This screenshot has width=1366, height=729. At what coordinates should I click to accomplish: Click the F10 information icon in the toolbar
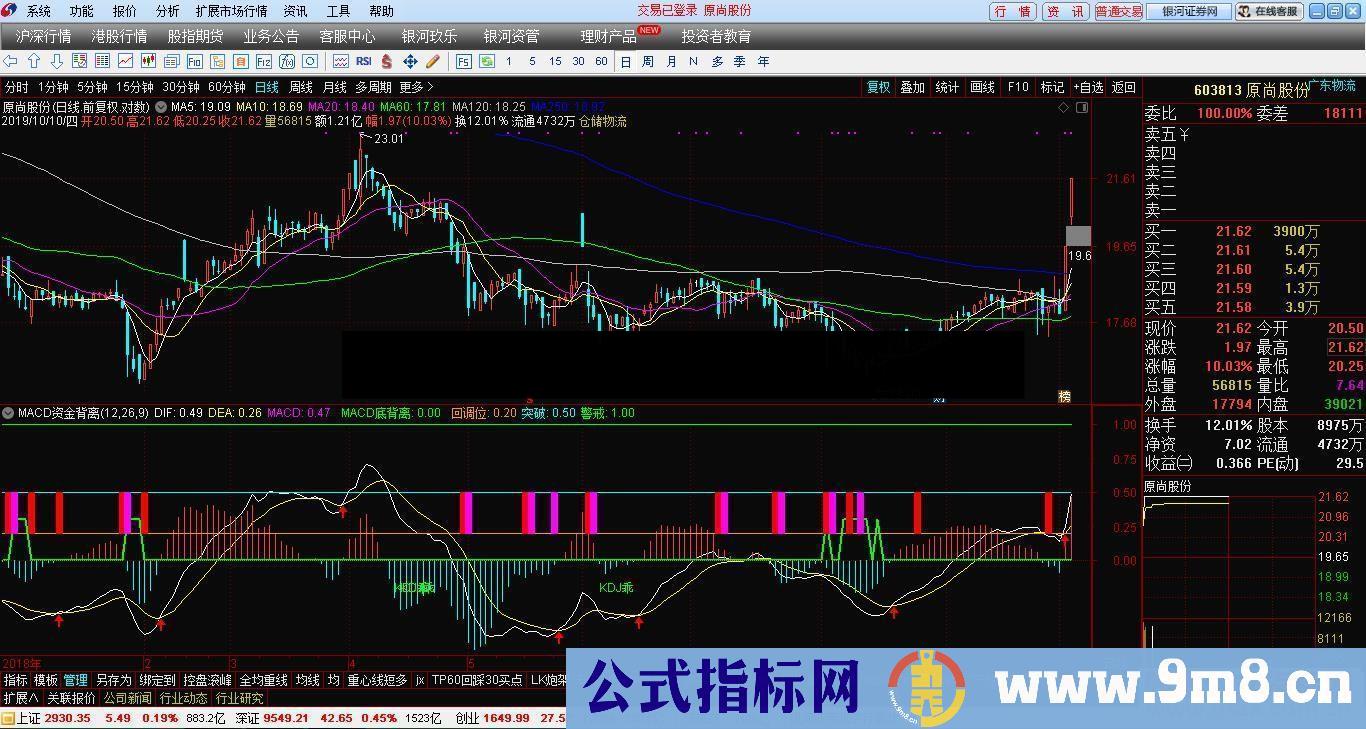tap(1018, 87)
